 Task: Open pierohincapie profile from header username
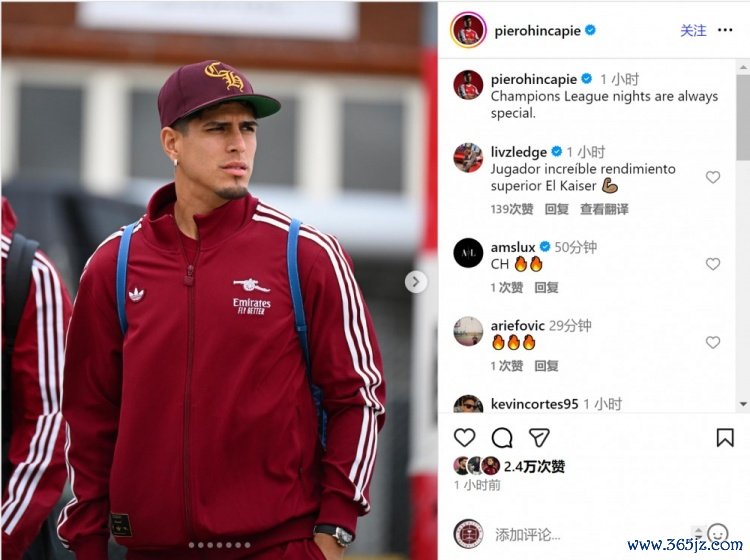tap(538, 31)
